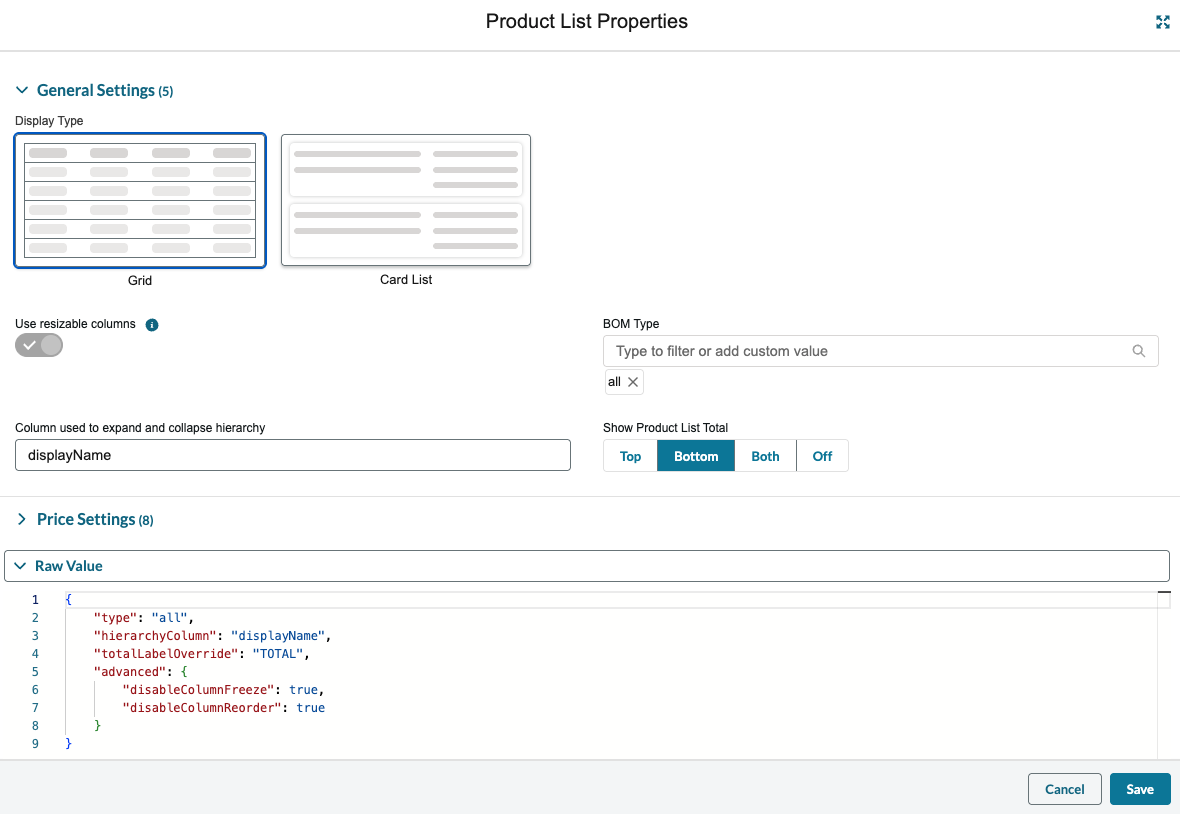Set Show Product List Total to Bottom
1180x814 pixels.
click(696, 456)
